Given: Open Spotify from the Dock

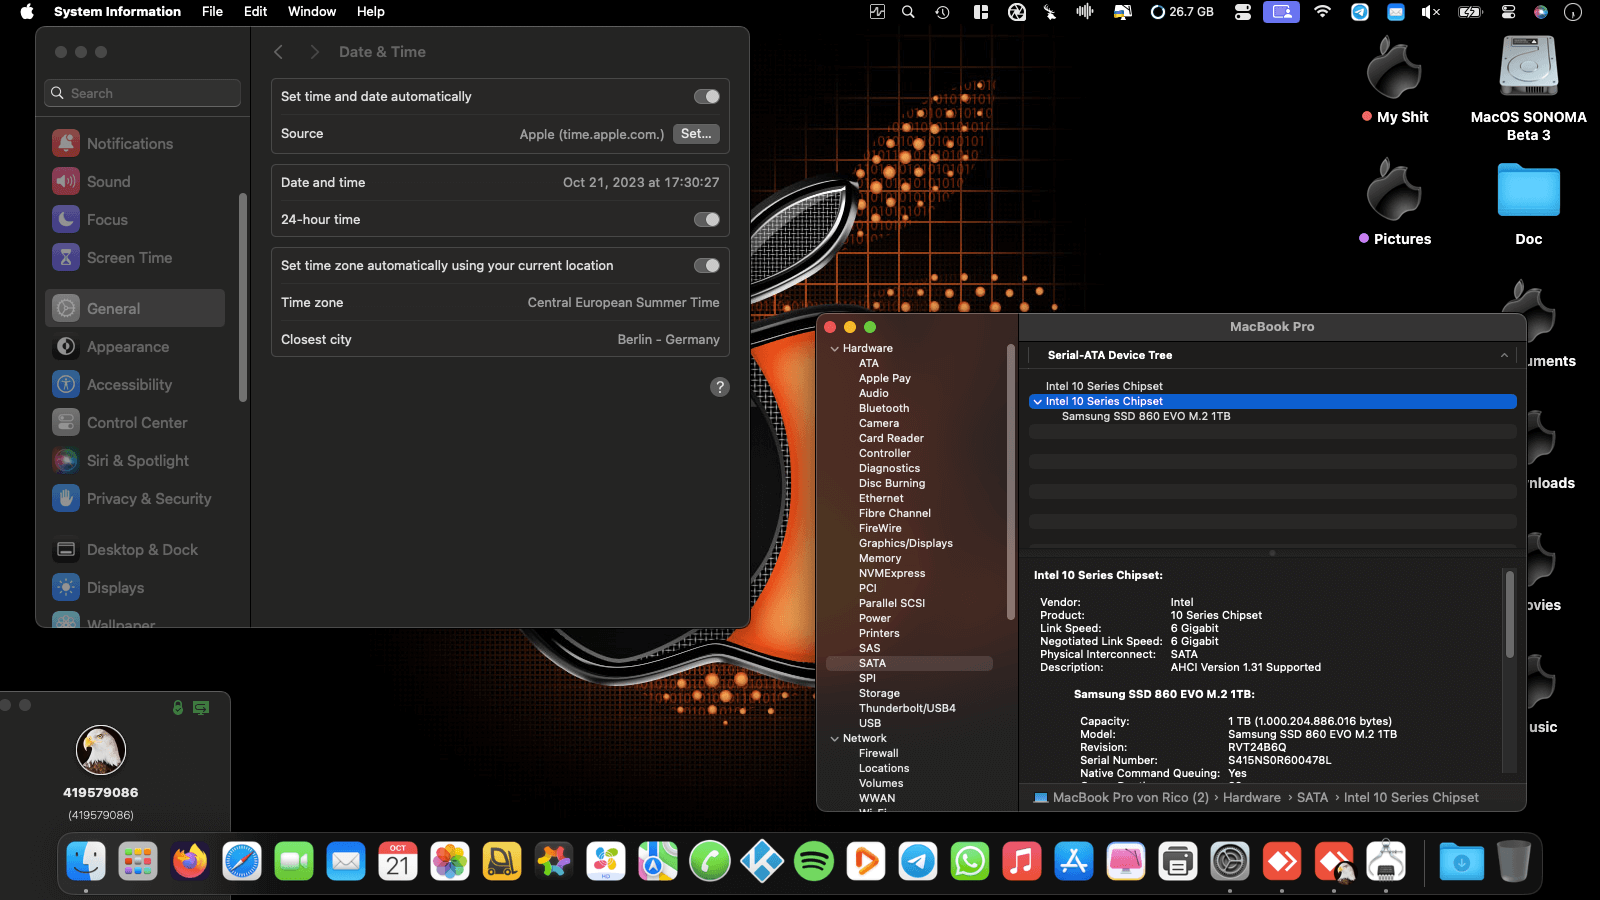Looking at the screenshot, I should (x=814, y=861).
